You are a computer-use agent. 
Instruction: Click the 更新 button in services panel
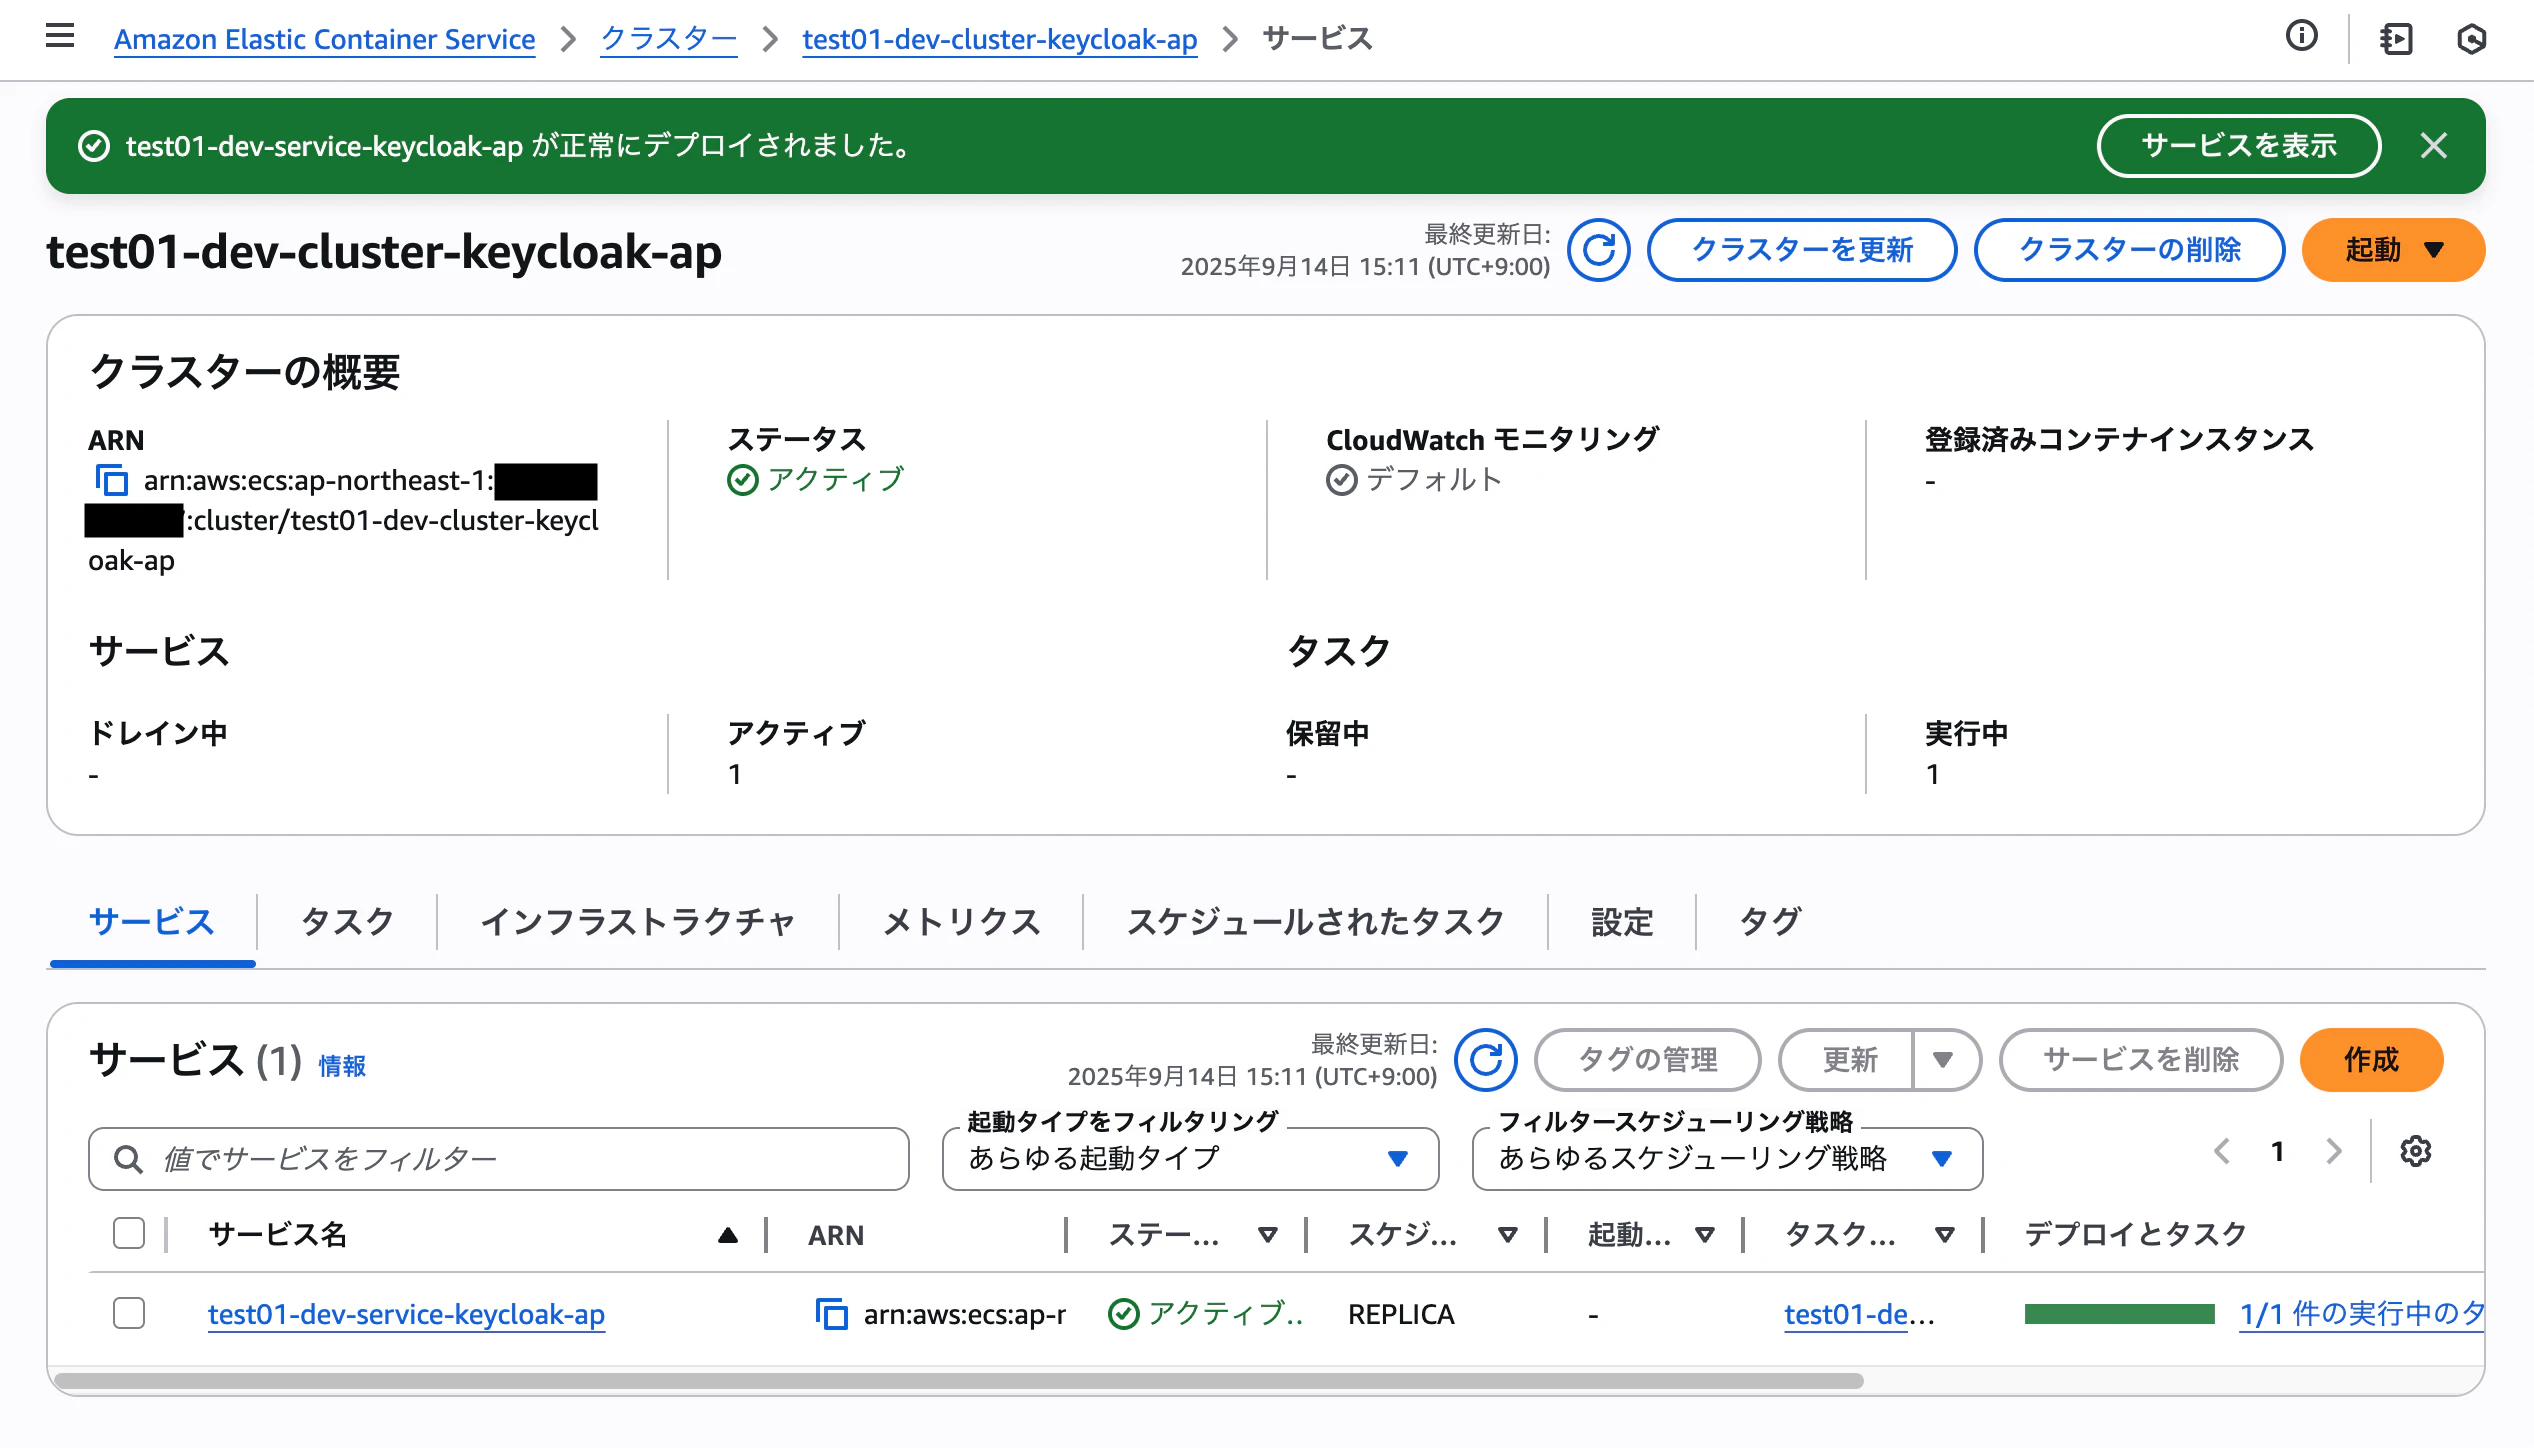1848,1060
